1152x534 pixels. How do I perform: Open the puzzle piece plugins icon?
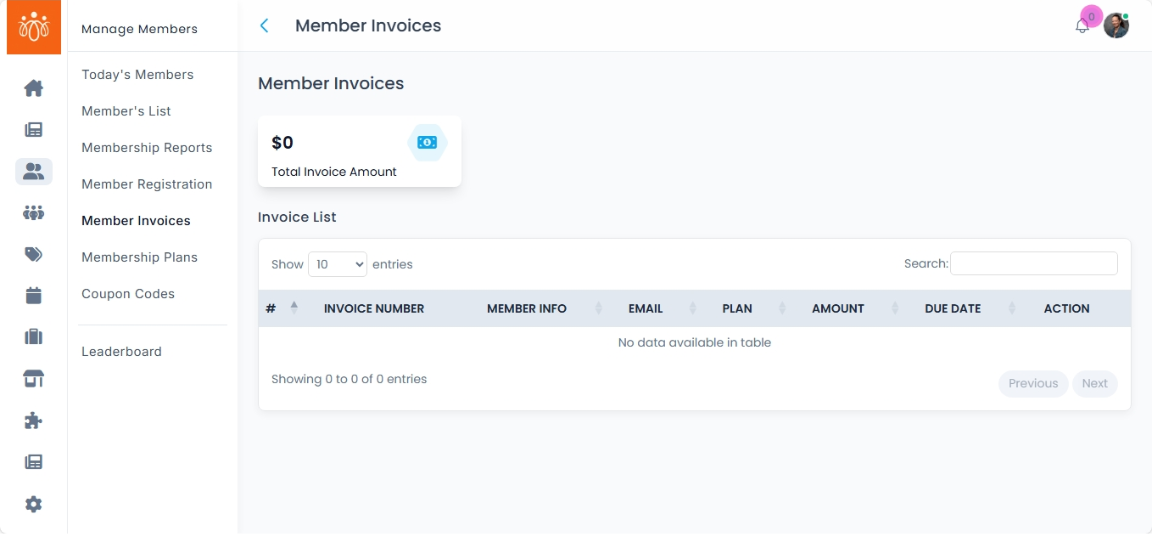point(34,421)
